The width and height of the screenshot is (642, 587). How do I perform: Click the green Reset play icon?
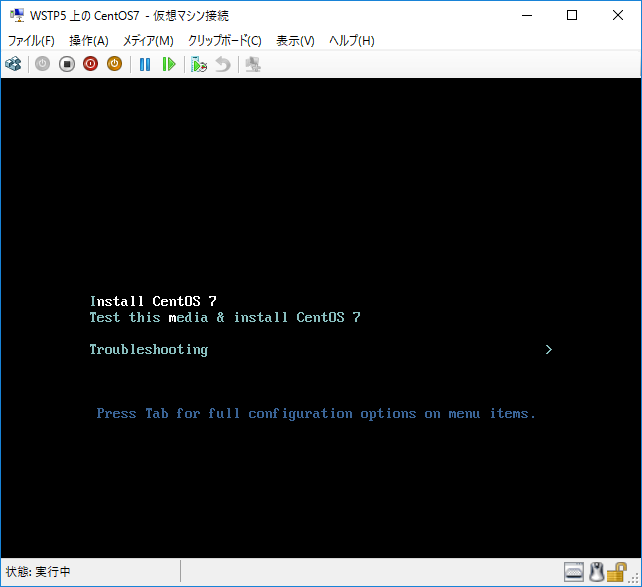(169, 64)
